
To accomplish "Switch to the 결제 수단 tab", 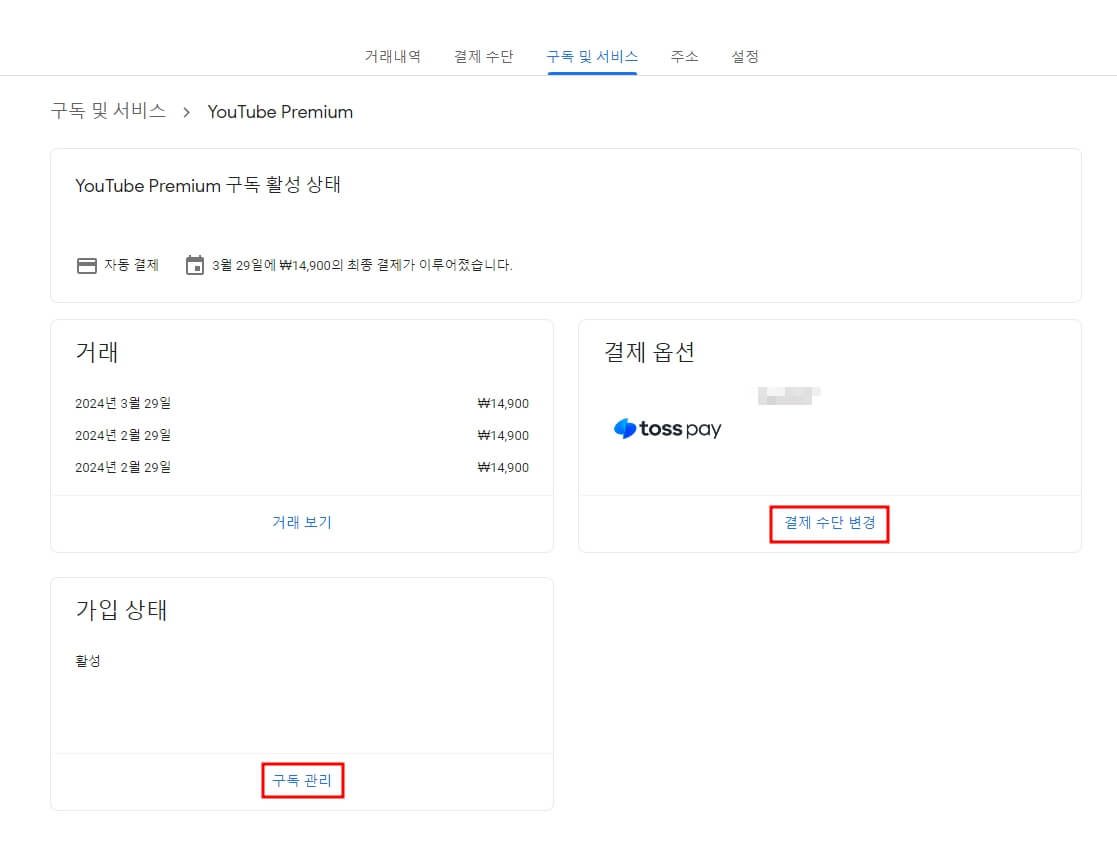I will pyautogui.click(x=484, y=56).
